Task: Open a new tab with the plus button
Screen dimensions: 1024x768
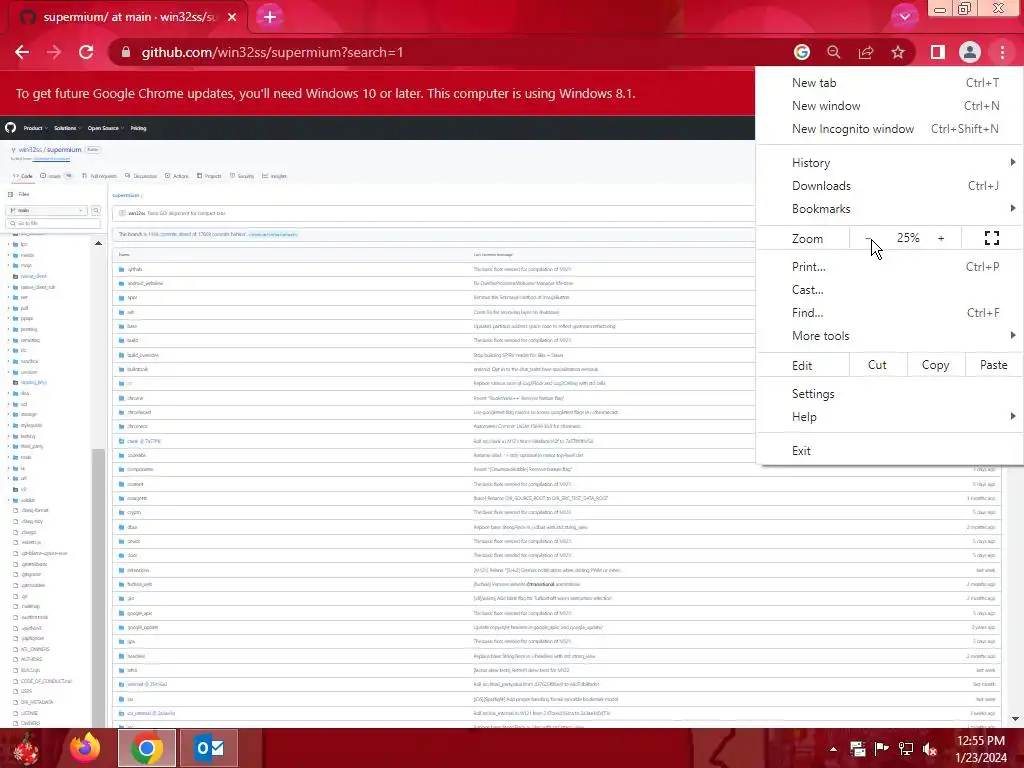Action: [x=270, y=17]
